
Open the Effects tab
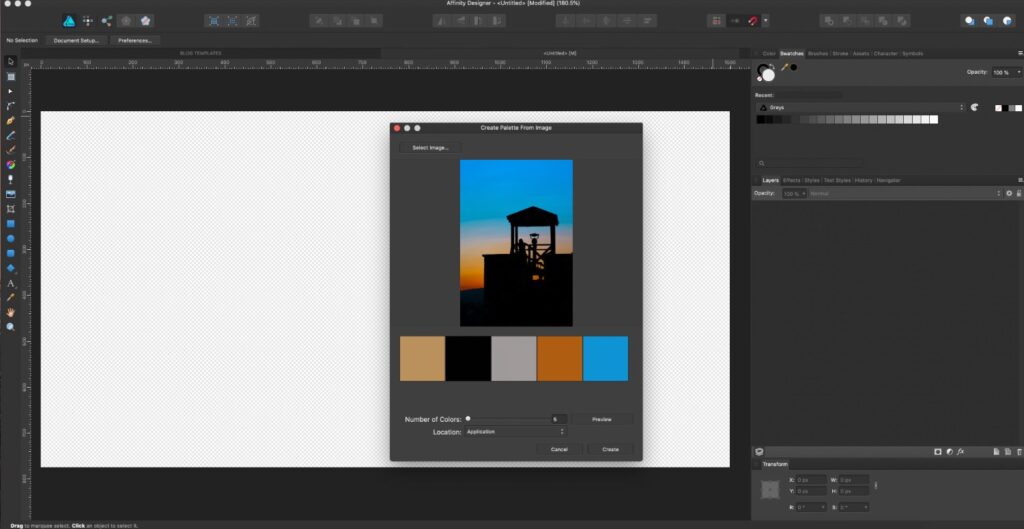point(792,180)
